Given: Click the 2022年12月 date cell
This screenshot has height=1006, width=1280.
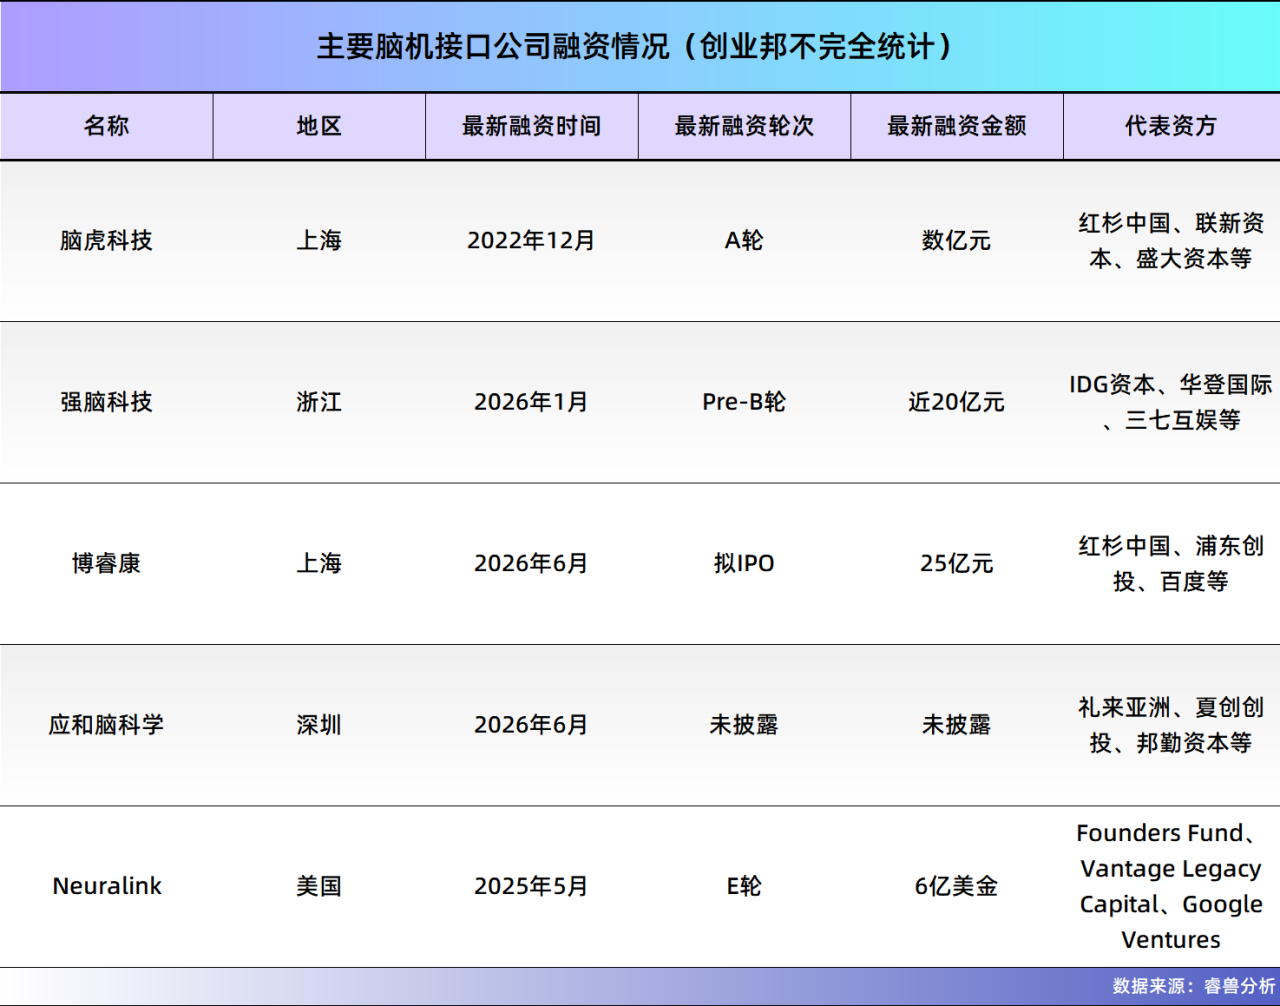Looking at the screenshot, I should point(532,241).
